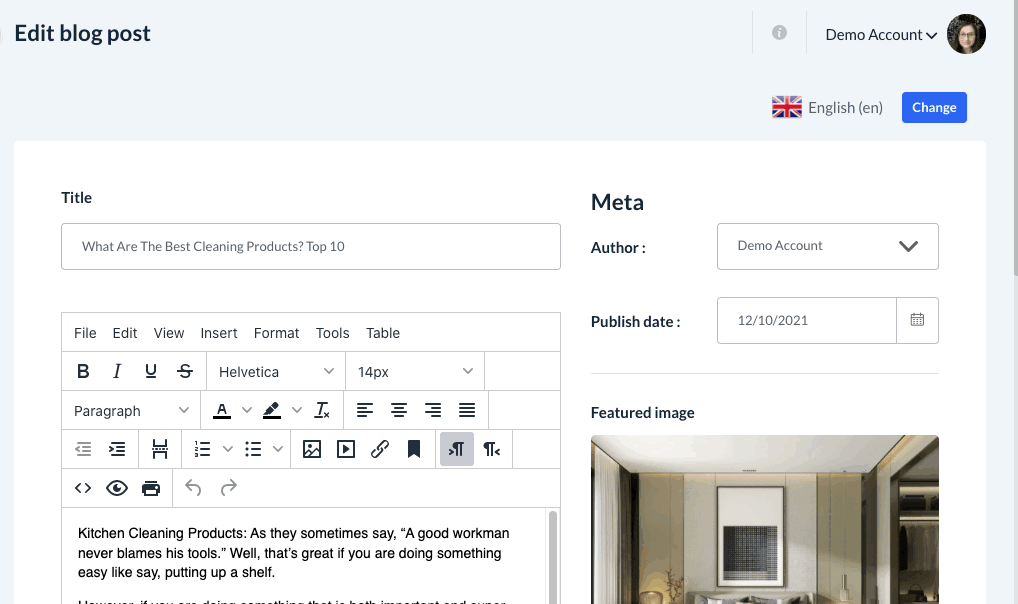Undo the last edit
This screenshot has width=1018, height=604.
(x=193, y=488)
